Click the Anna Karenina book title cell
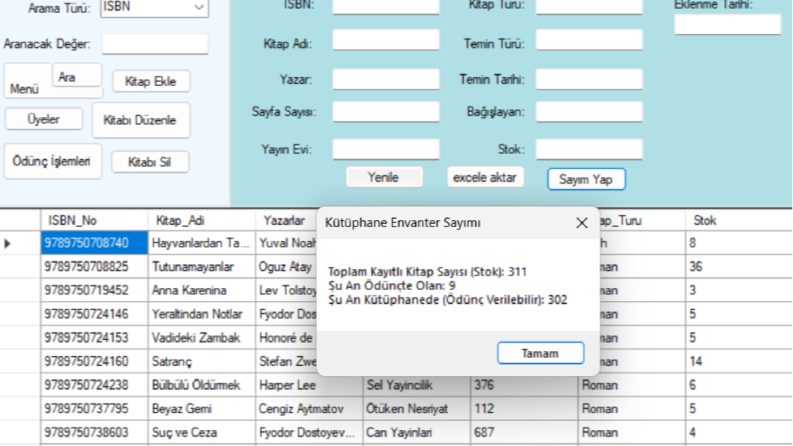793x446 pixels. pyautogui.click(x=202, y=290)
